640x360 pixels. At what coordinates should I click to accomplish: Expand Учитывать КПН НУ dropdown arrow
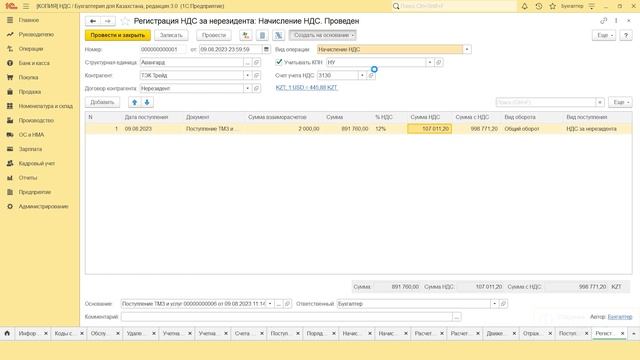tap(430, 62)
